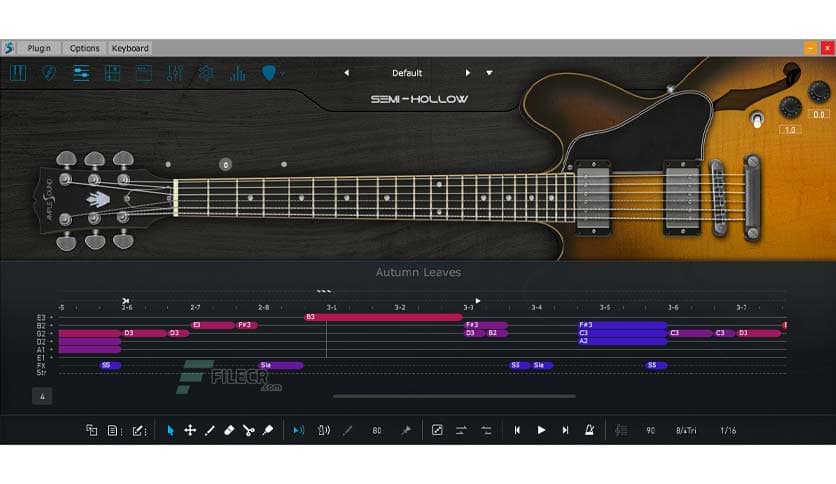Toggle the blue audition speaker icon
Viewport: 836px width, 484px height.
299,430
